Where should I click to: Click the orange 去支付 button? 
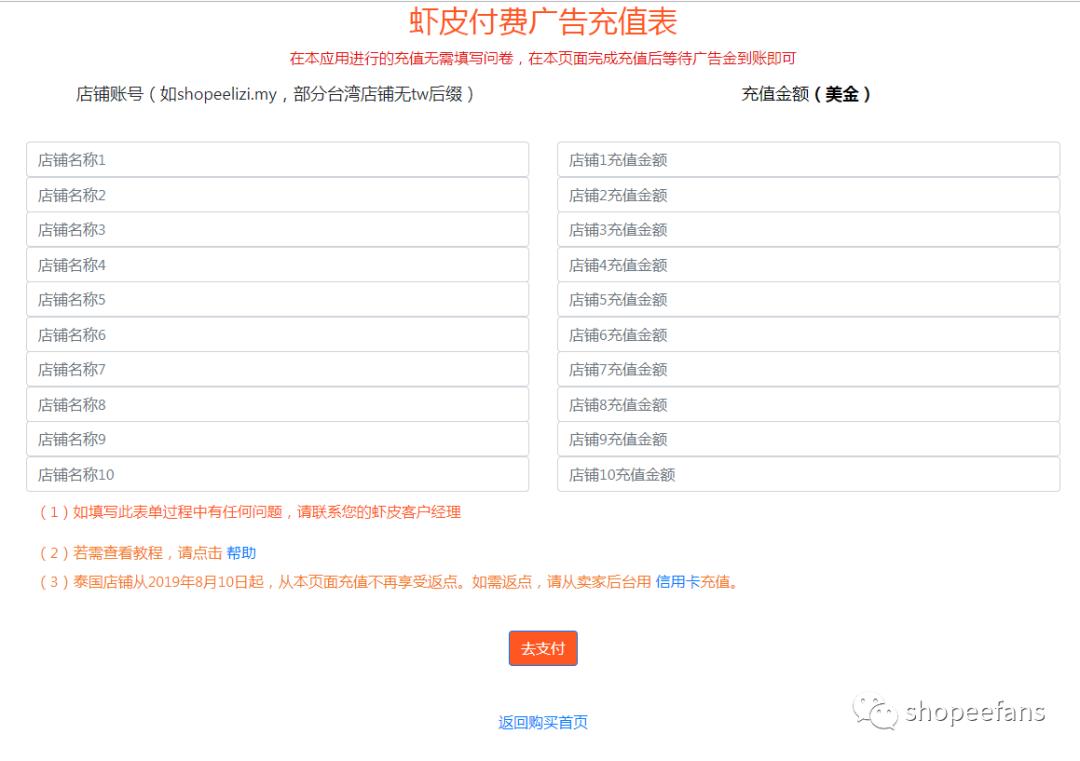(x=543, y=648)
